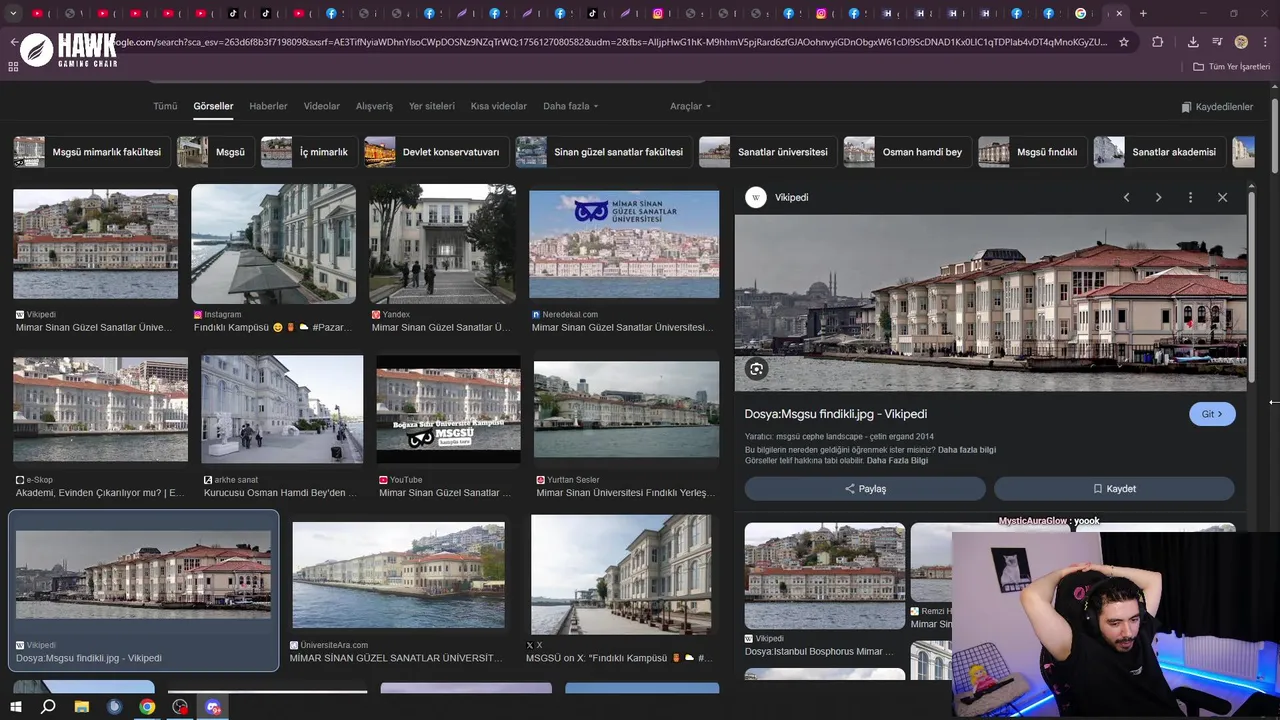This screenshot has width=1280, height=720.
Task: Open the tab search dropdown arrow
Action: (13, 13)
